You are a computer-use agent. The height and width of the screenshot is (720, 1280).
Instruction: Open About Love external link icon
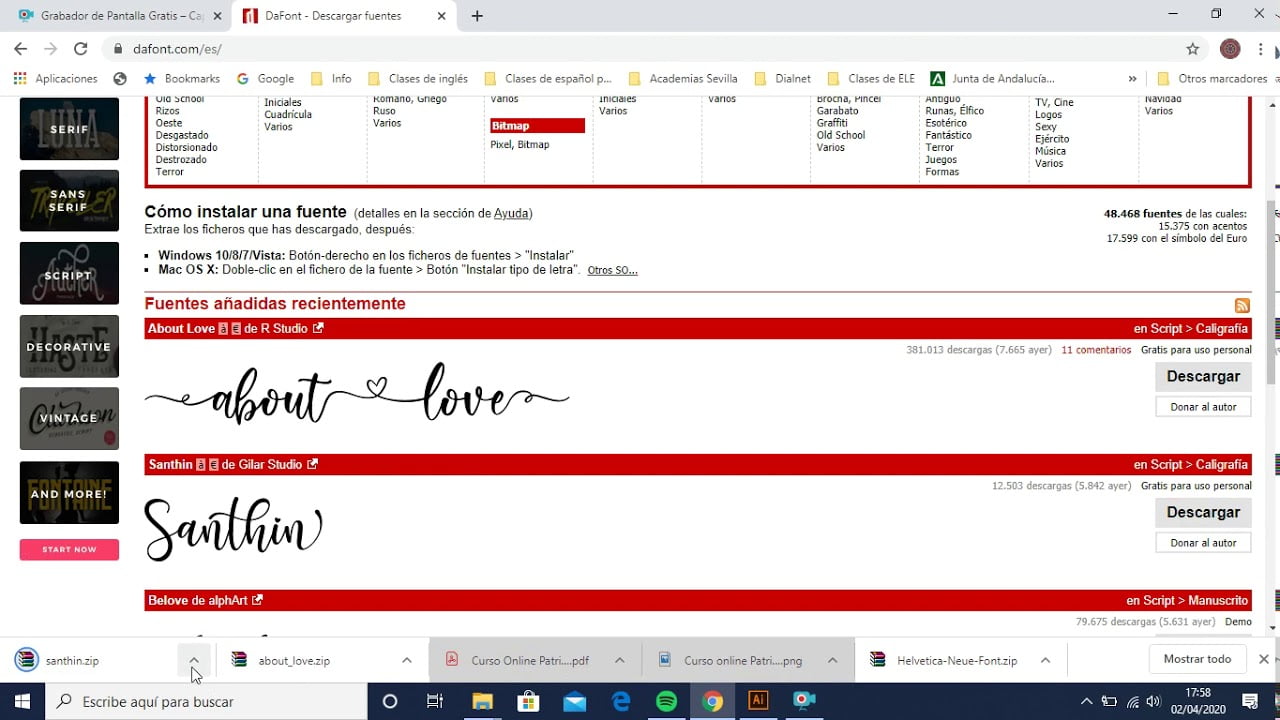(318, 328)
